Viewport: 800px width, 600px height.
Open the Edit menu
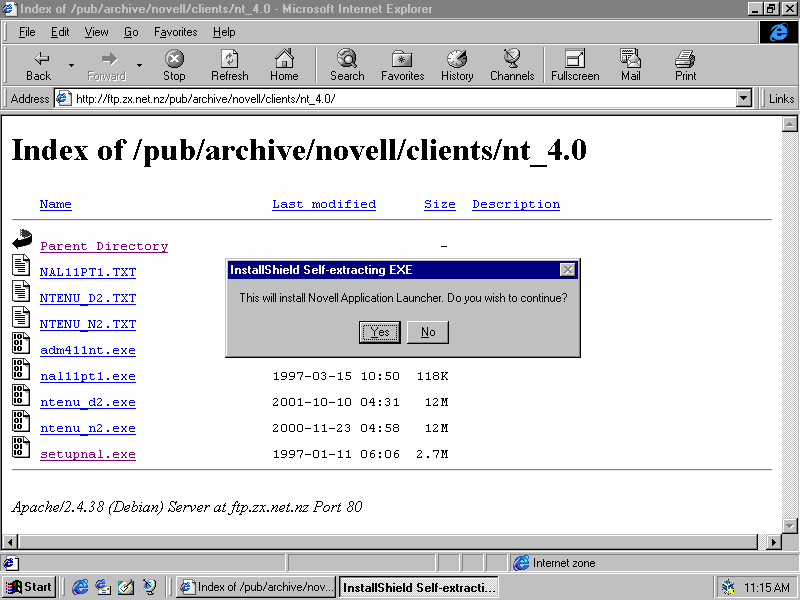click(x=60, y=32)
